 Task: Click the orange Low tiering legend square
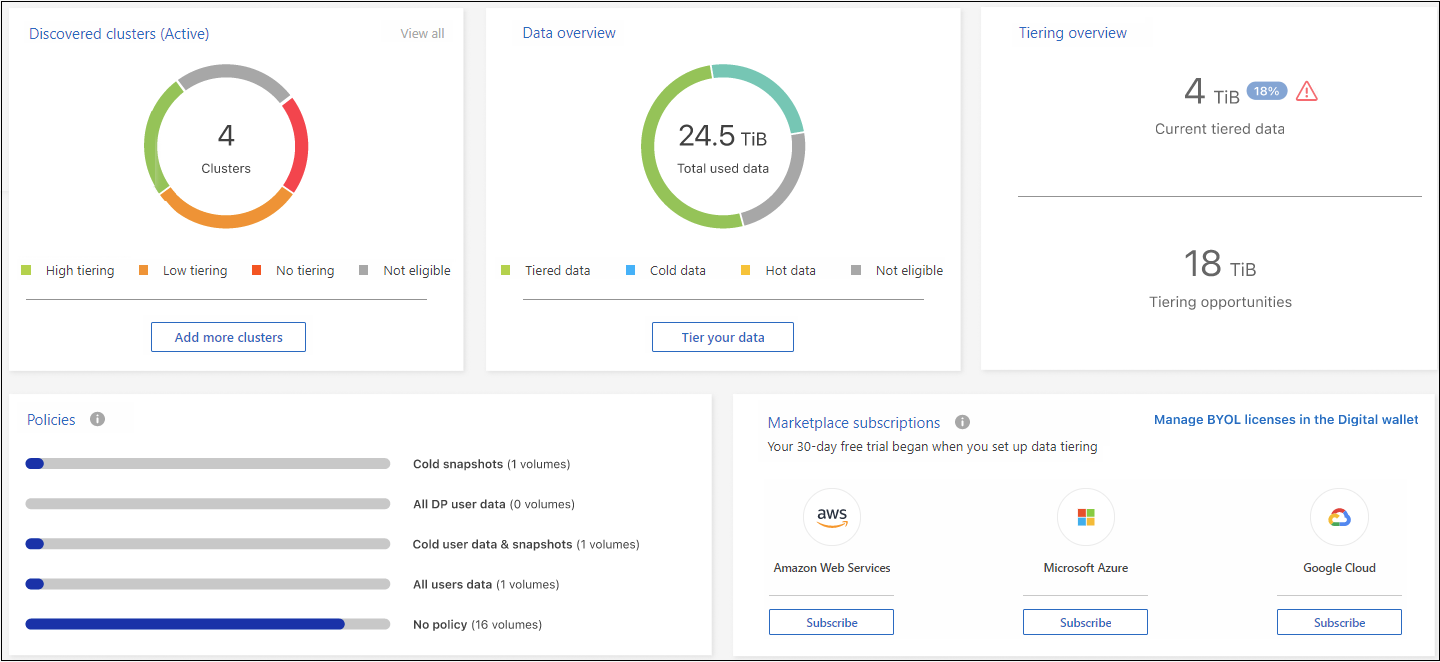click(x=144, y=270)
